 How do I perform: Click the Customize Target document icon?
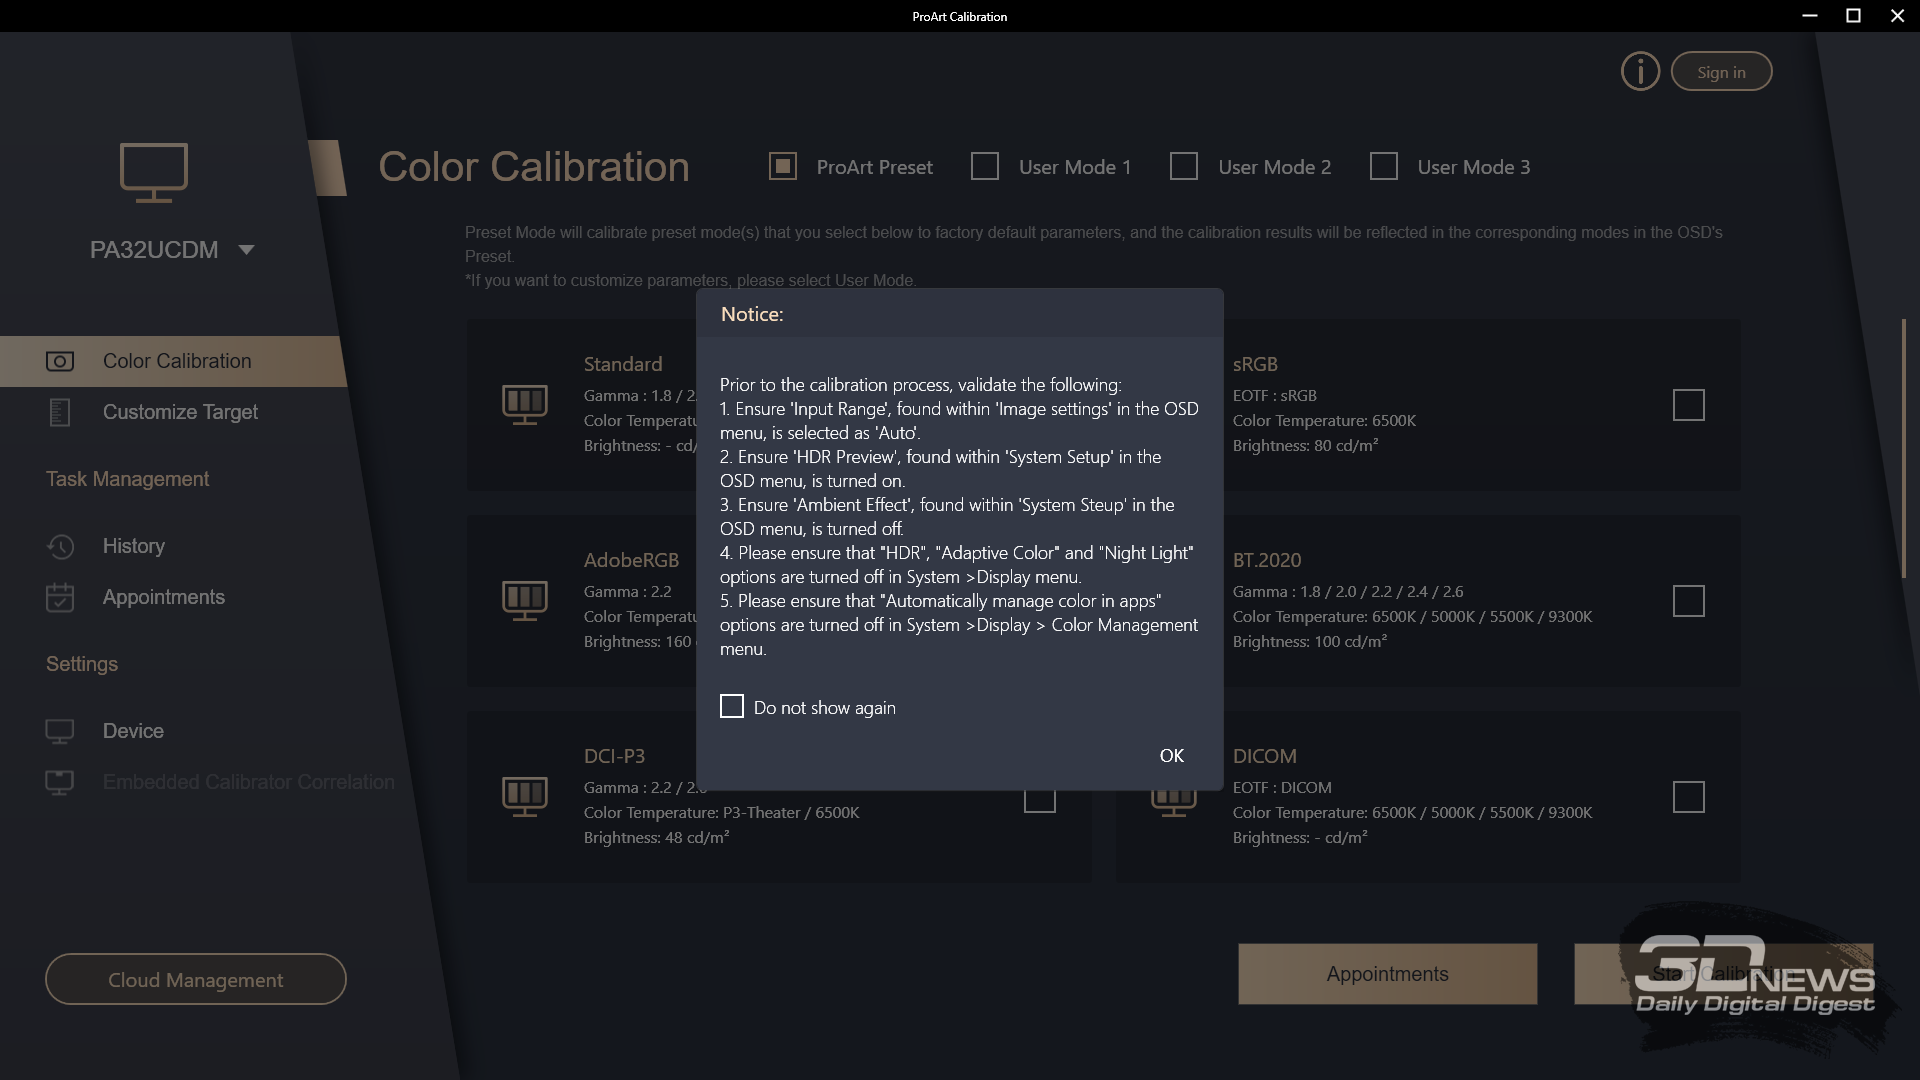(x=60, y=412)
